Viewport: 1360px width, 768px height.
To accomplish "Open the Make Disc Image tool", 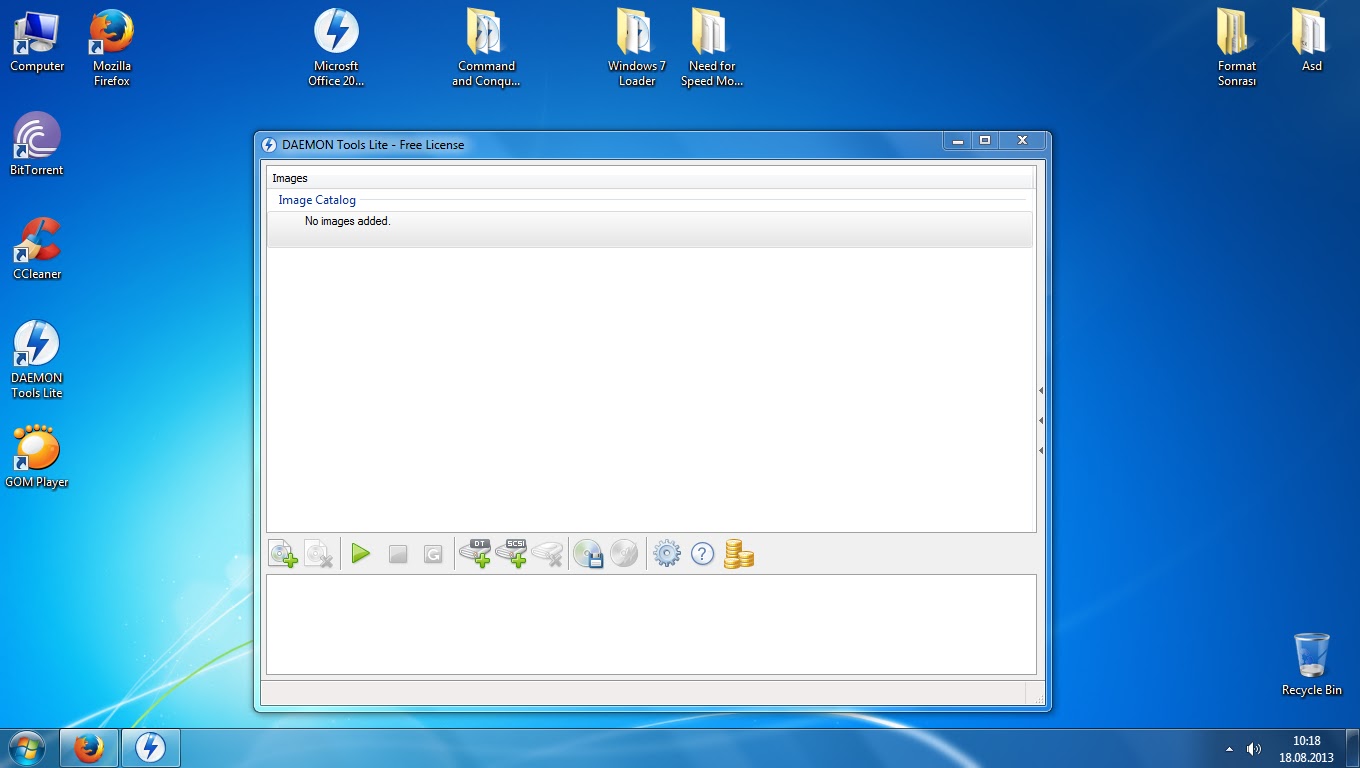I will coord(588,554).
